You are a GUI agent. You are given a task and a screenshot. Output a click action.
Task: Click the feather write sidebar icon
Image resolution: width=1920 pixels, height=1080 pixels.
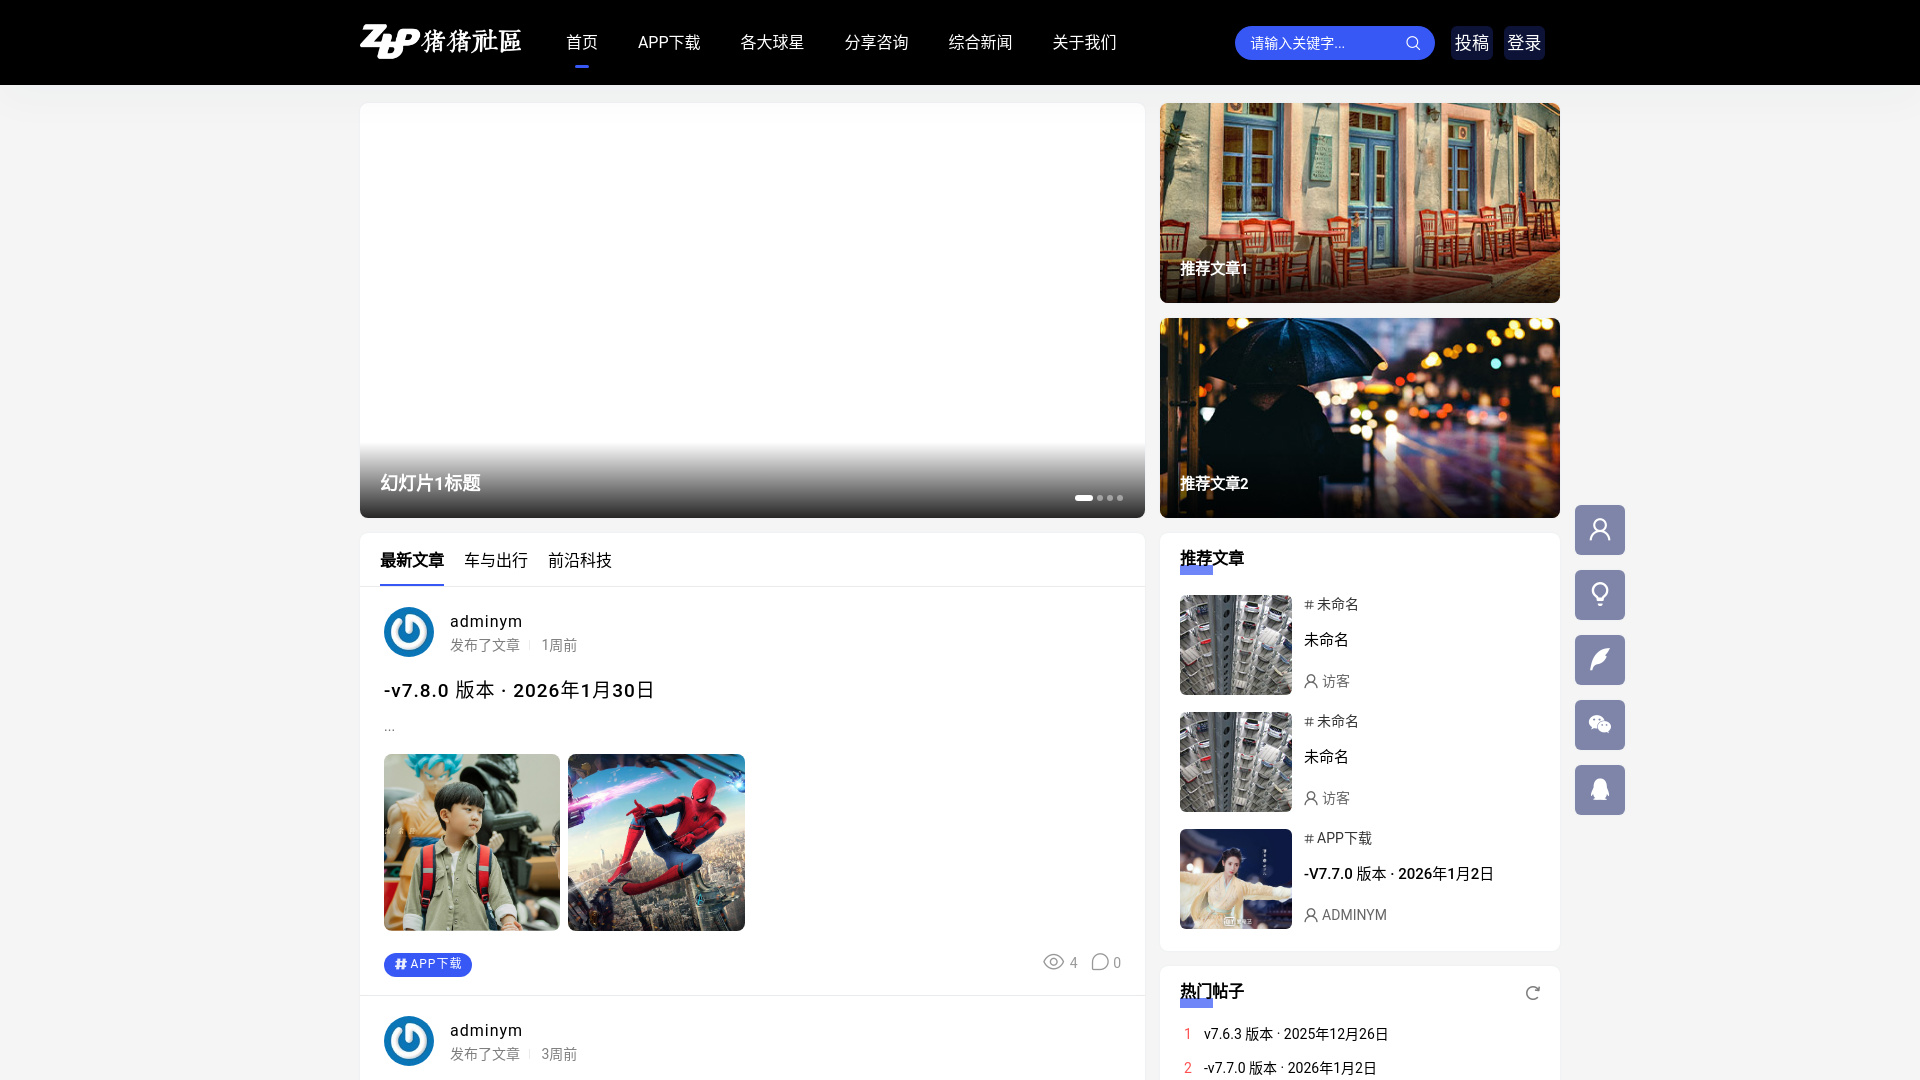click(1600, 660)
